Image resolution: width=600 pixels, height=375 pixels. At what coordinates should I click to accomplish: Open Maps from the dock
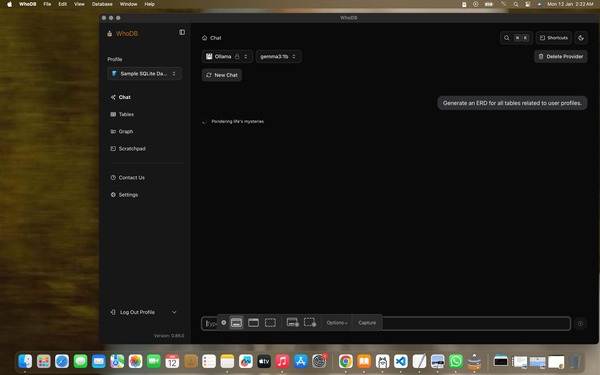(117, 361)
